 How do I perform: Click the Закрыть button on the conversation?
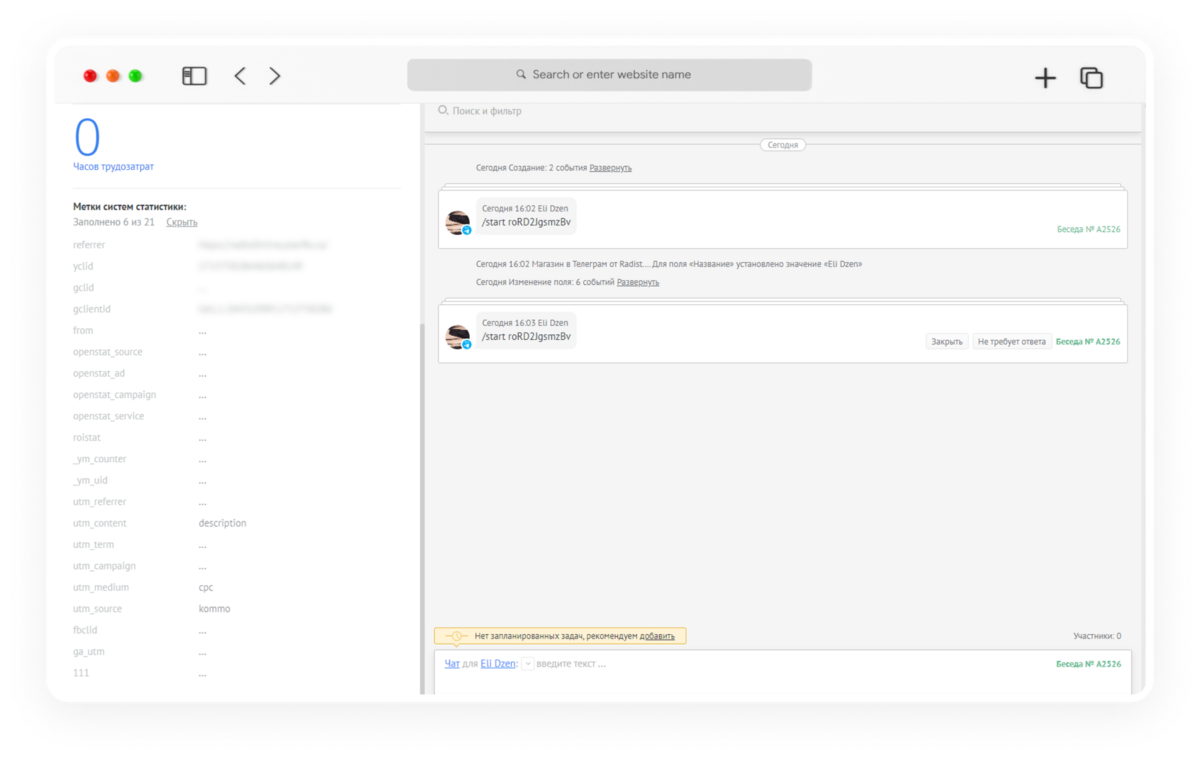point(947,342)
